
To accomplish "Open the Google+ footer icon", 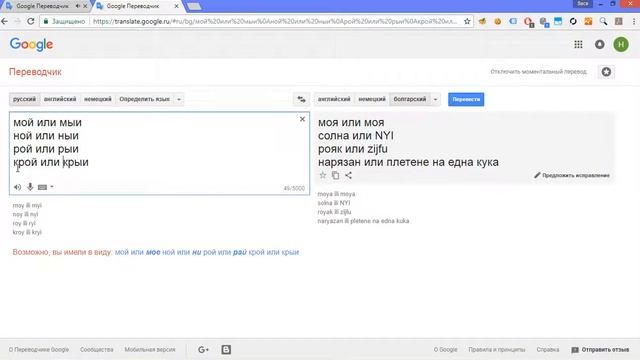I will (203, 349).
